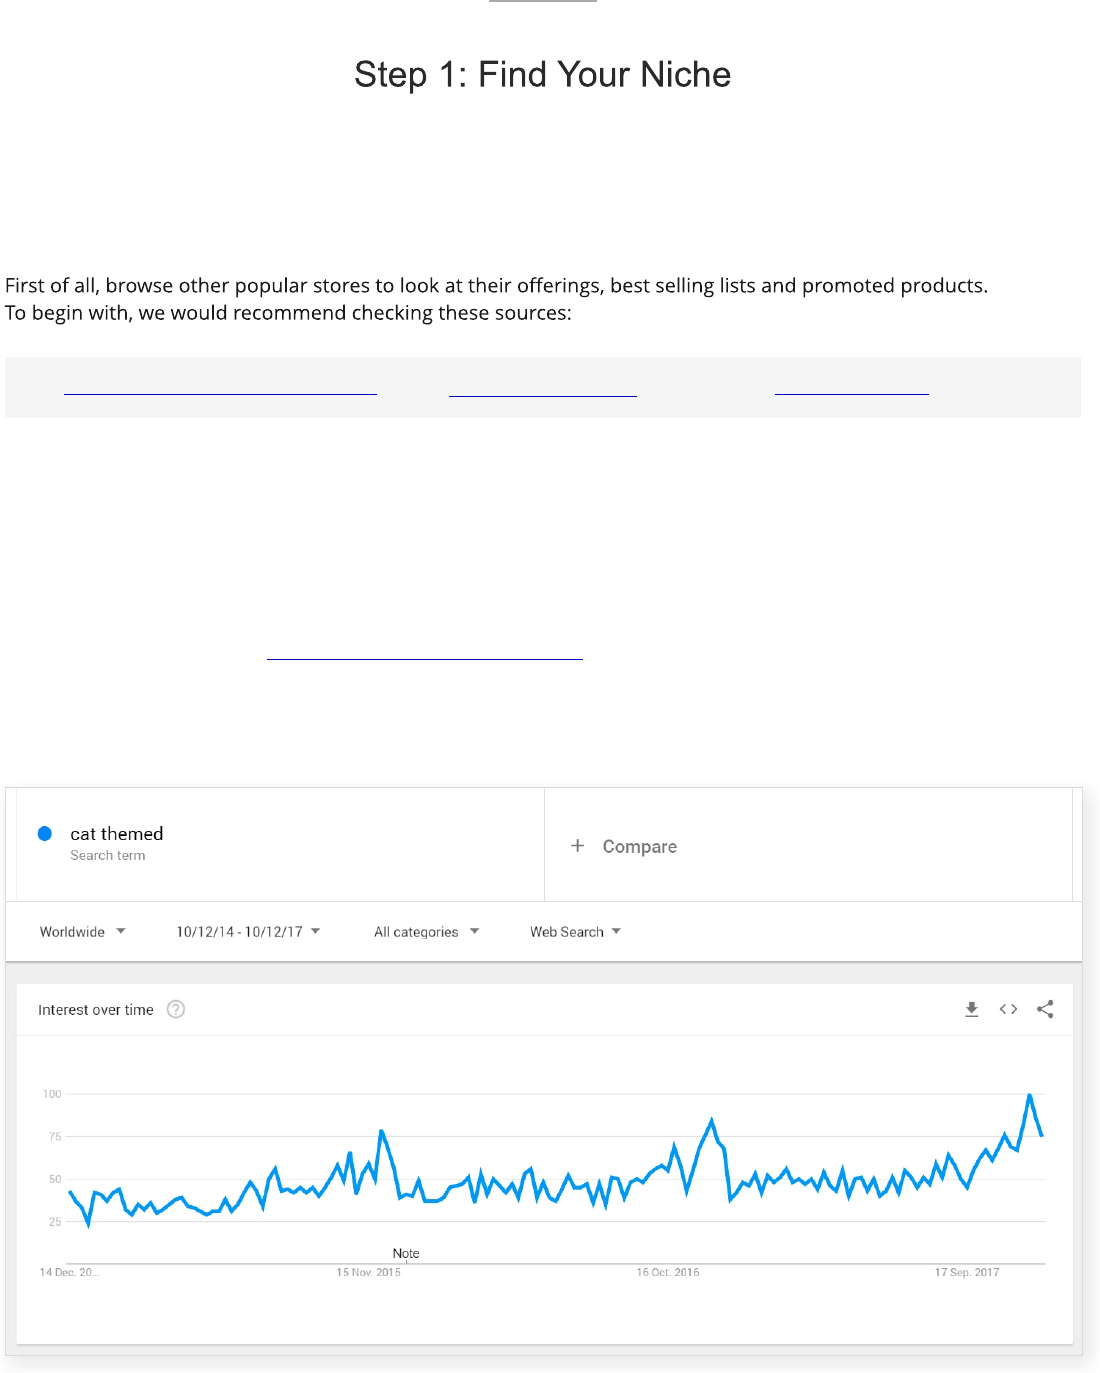Click the Interest over time title

pyautogui.click(x=96, y=1010)
